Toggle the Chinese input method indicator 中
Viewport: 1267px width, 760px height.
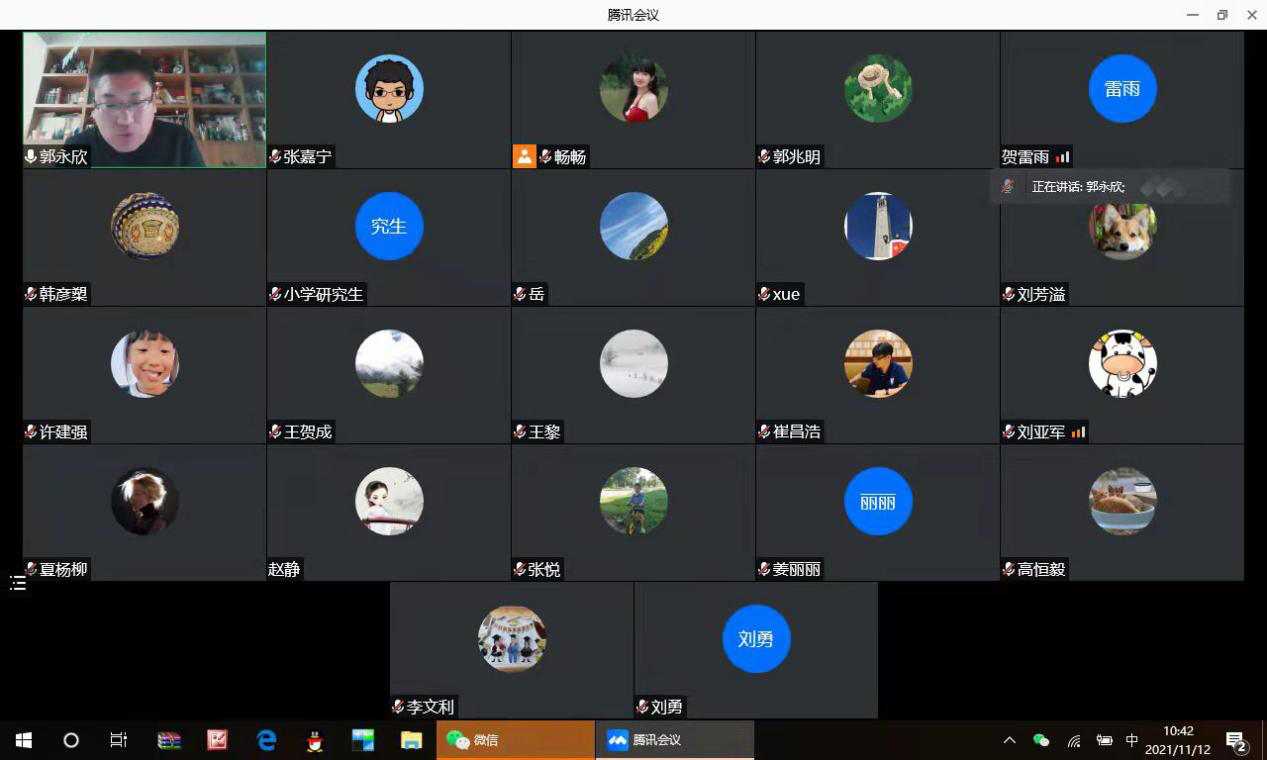pos(1132,740)
